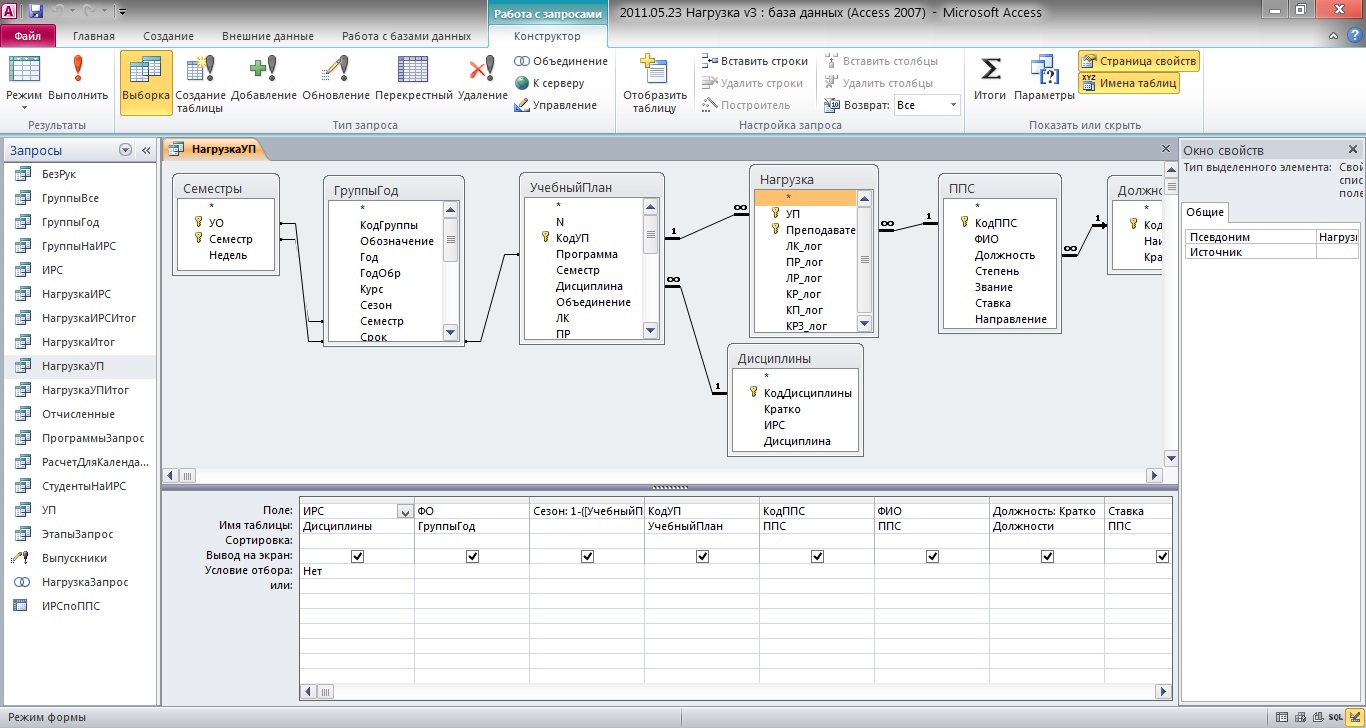Viewport: 1366px width, 728px height.
Task: Open the Запросы navigation pane menu
Action: (x=125, y=150)
